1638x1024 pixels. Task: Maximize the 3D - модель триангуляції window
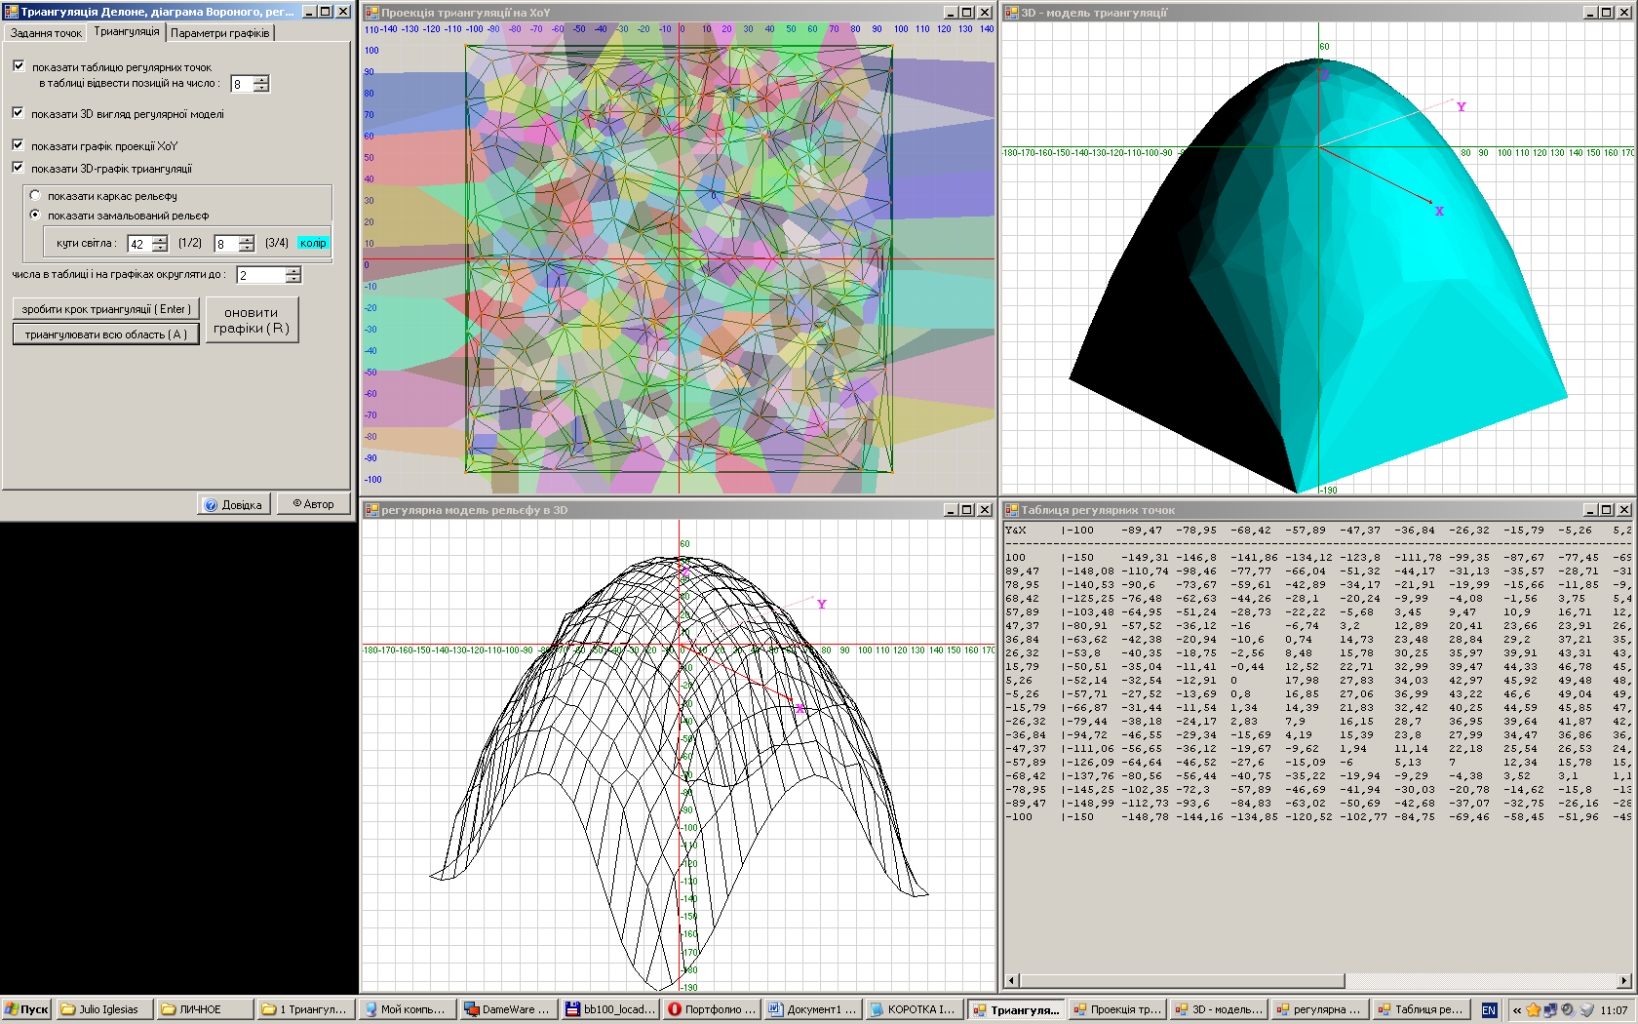coord(1606,13)
